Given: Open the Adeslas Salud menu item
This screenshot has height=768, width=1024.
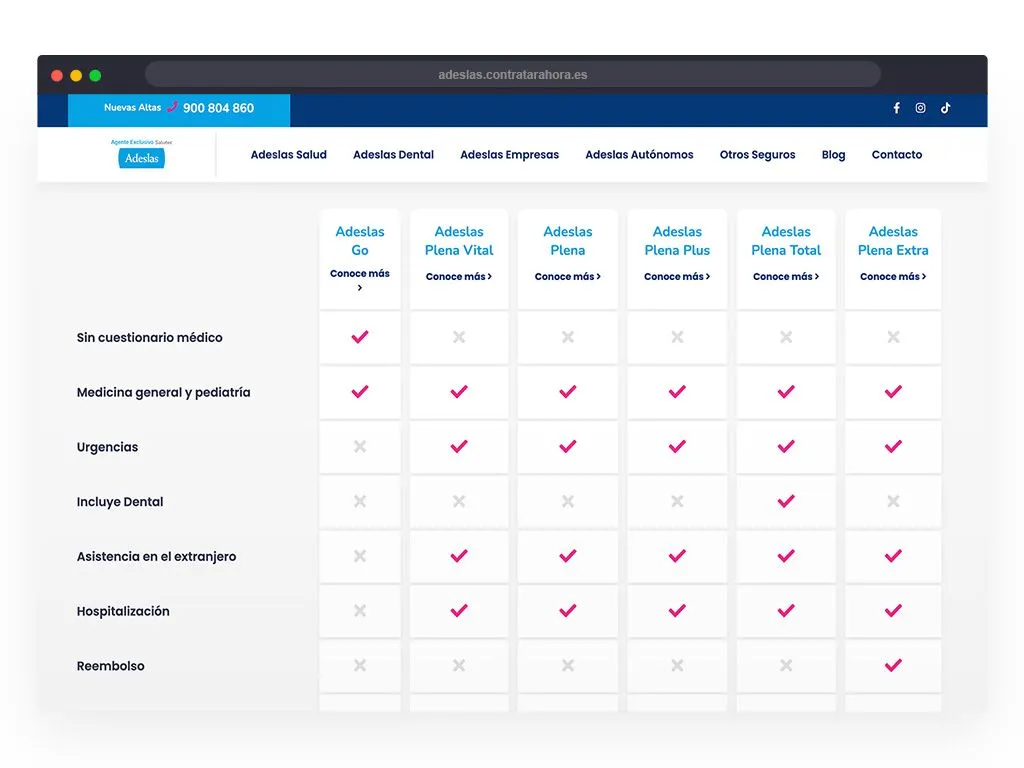Looking at the screenshot, I should click(289, 155).
